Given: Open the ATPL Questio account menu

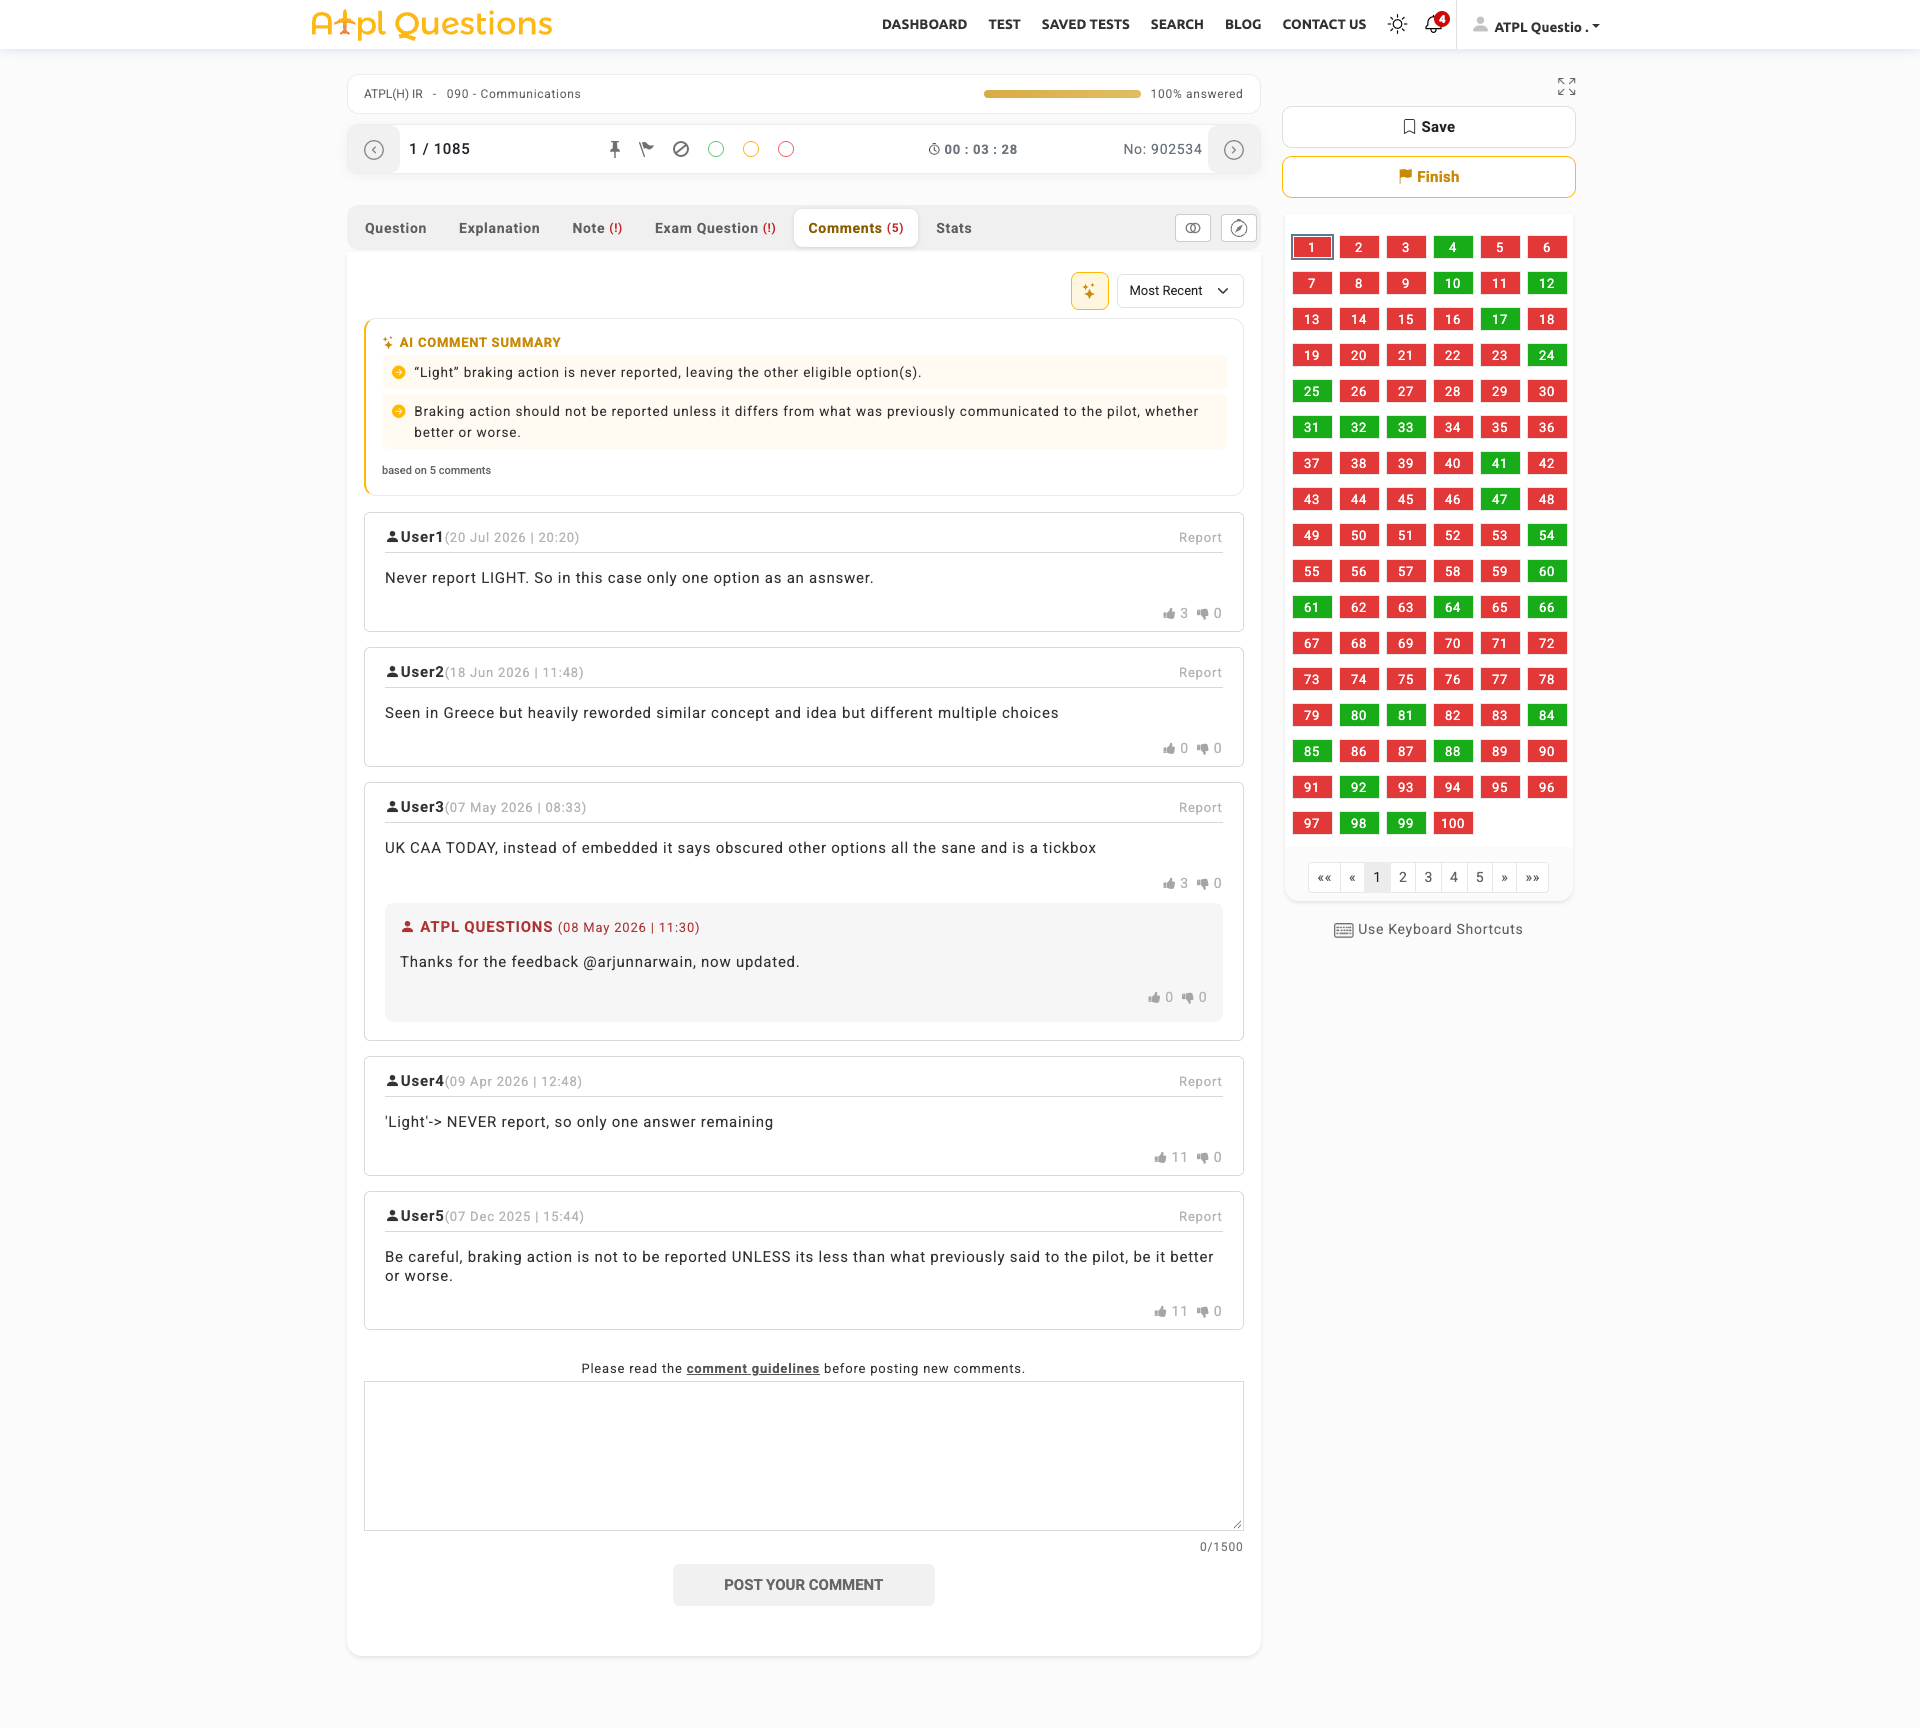Looking at the screenshot, I should click(1537, 26).
